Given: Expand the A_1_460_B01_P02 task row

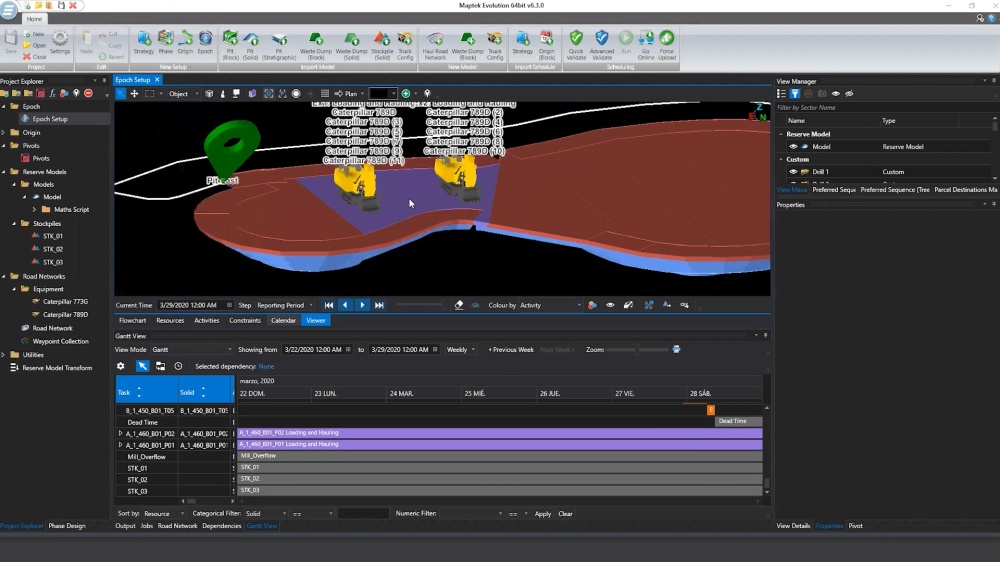Looking at the screenshot, I should click(121, 434).
